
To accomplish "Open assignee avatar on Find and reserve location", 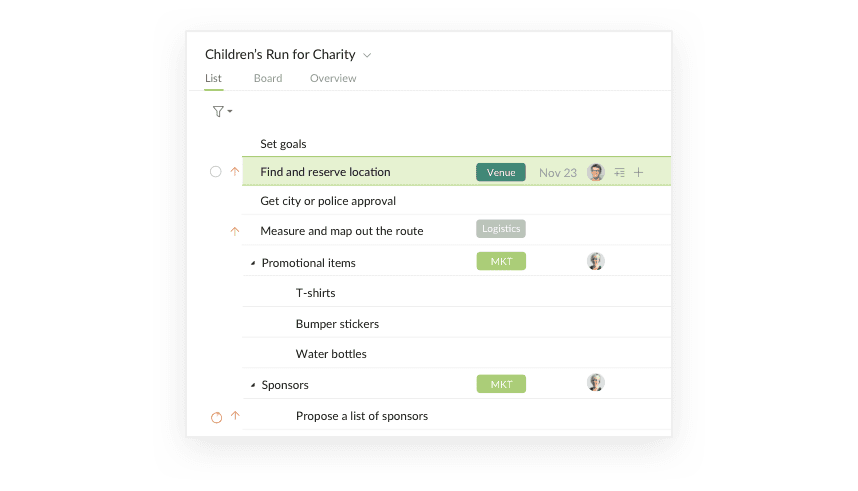I will [x=595, y=172].
